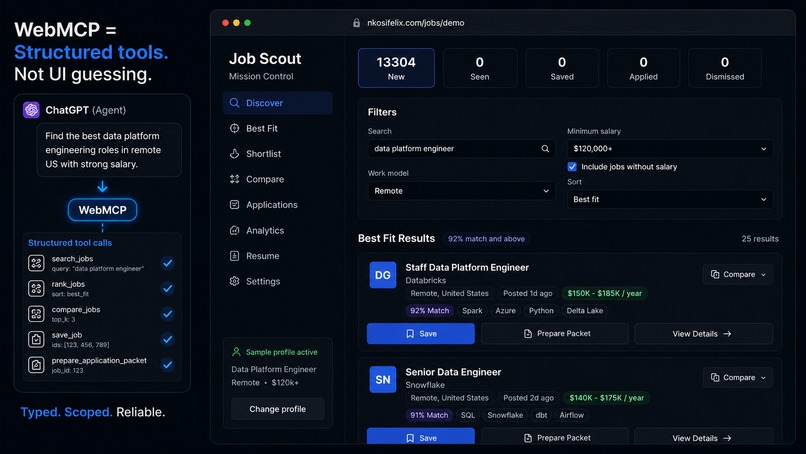
Task: Save the Senior Data Engineer job
Action: [420, 437]
